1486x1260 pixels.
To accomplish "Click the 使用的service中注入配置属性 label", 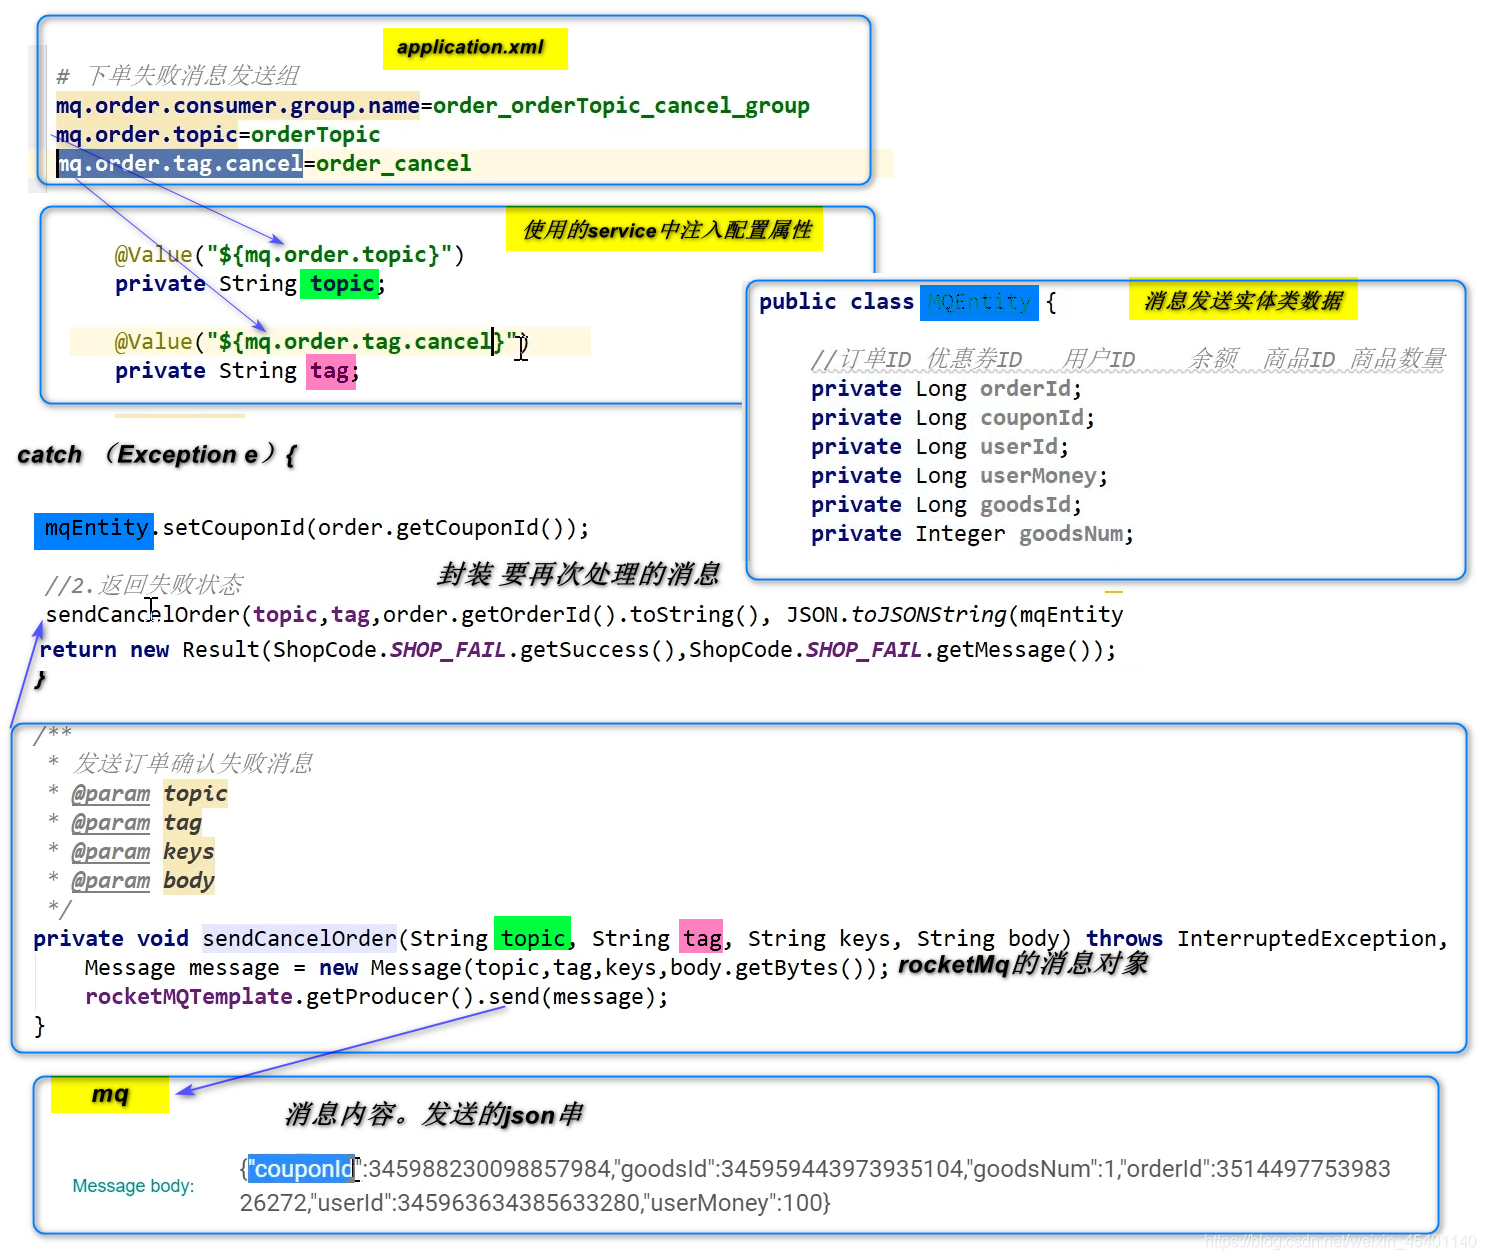I will (x=665, y=230).
